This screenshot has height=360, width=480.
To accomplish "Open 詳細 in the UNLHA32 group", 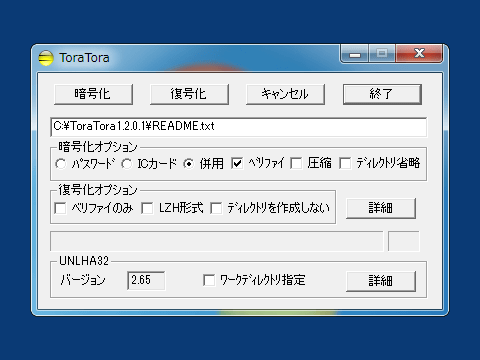I will tap(381, 281).
